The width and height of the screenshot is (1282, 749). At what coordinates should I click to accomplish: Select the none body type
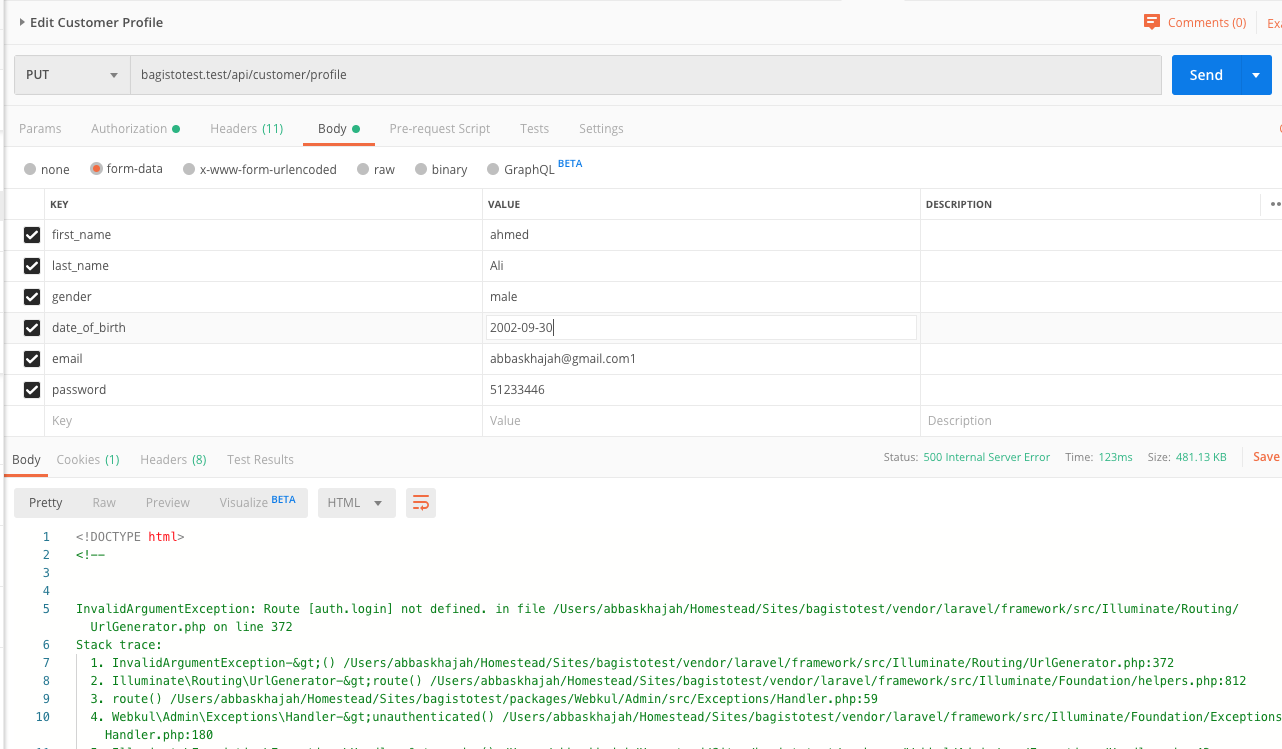coord(47,169)
